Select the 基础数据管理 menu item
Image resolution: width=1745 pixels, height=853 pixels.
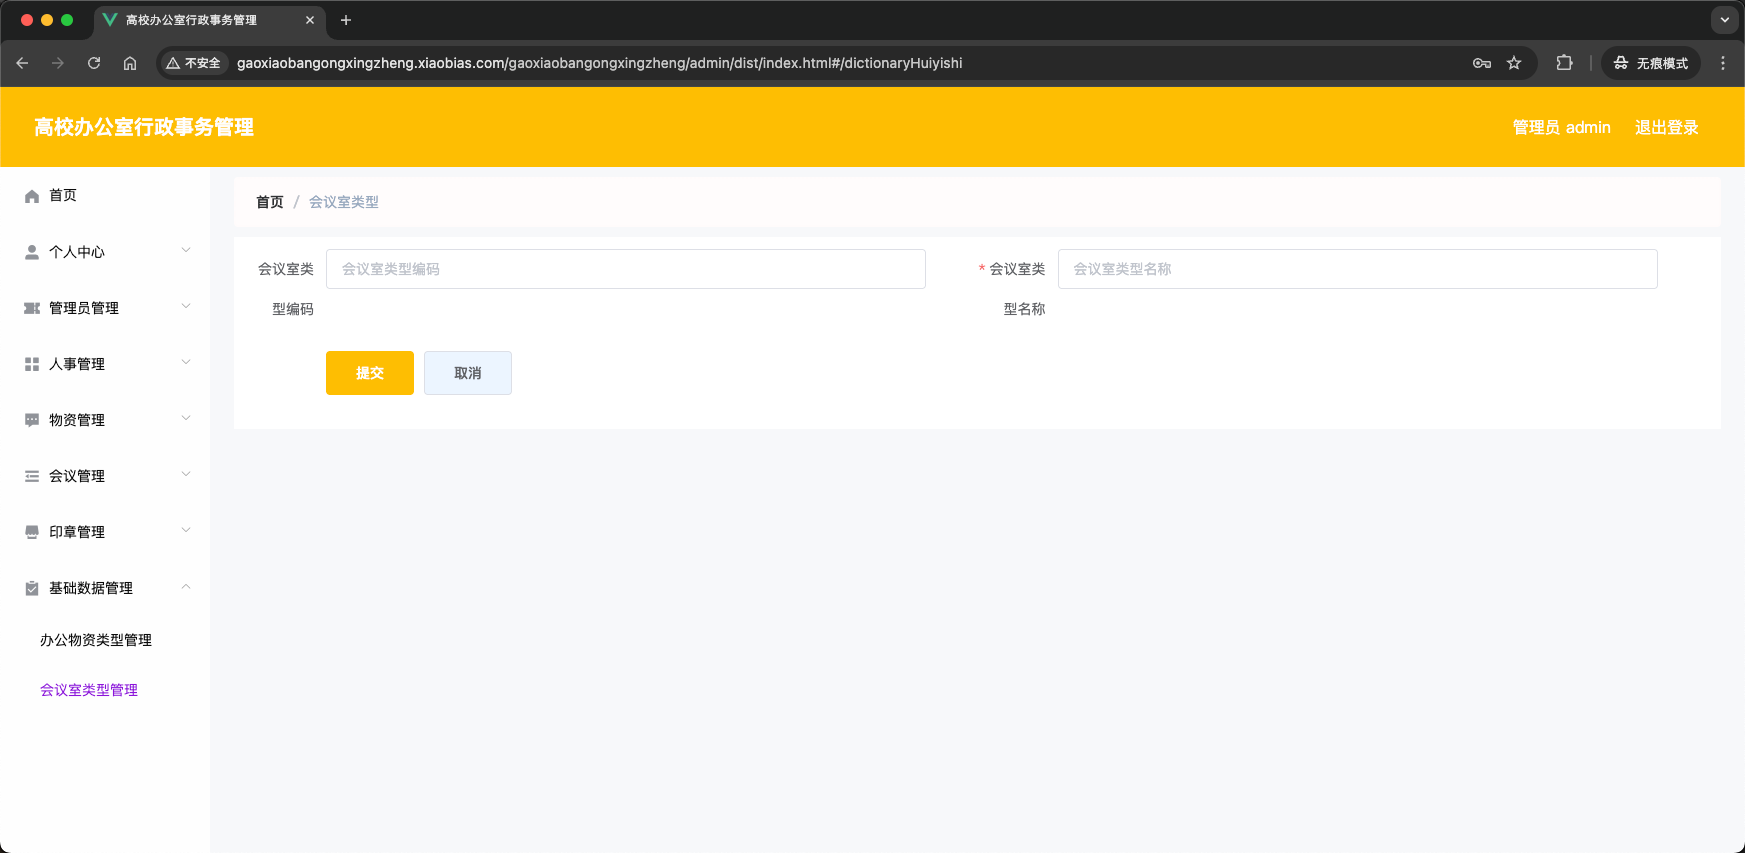point(105,588)
